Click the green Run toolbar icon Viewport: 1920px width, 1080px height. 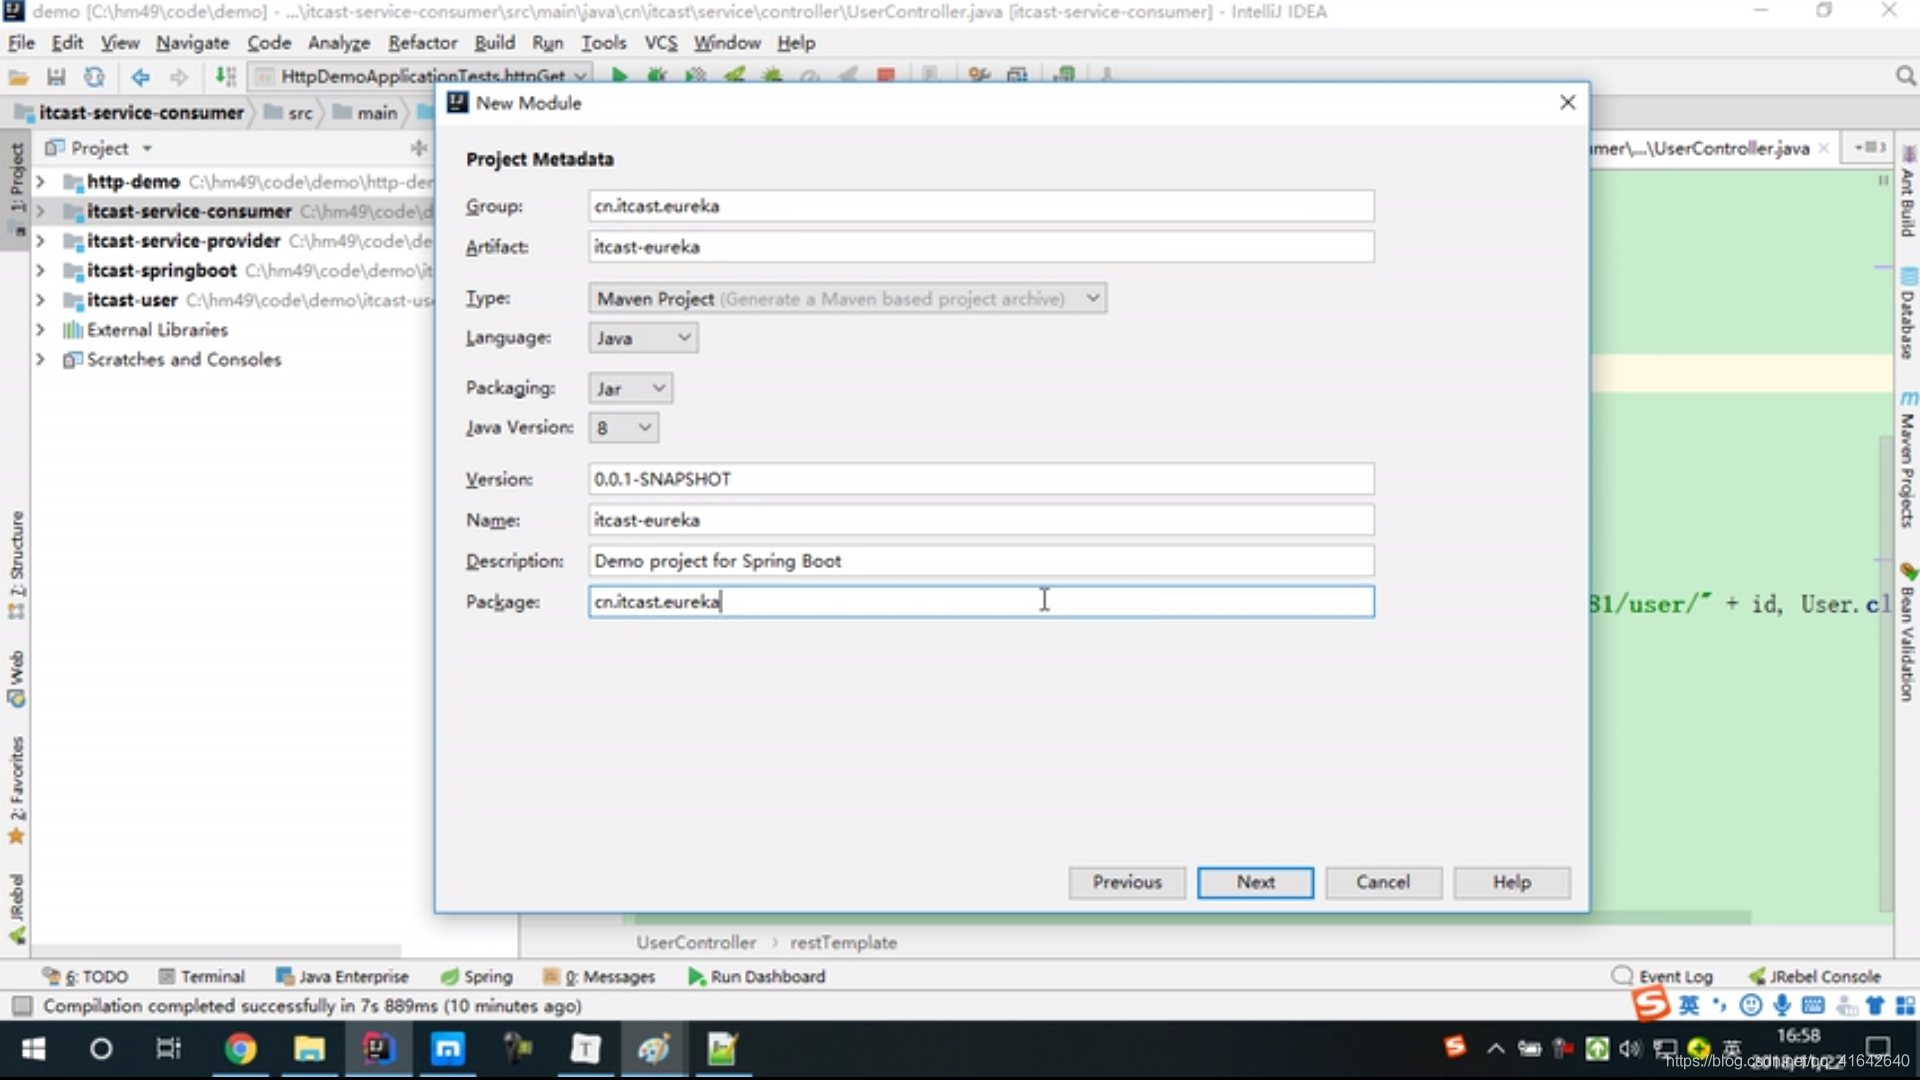click(x=619, y=76)
